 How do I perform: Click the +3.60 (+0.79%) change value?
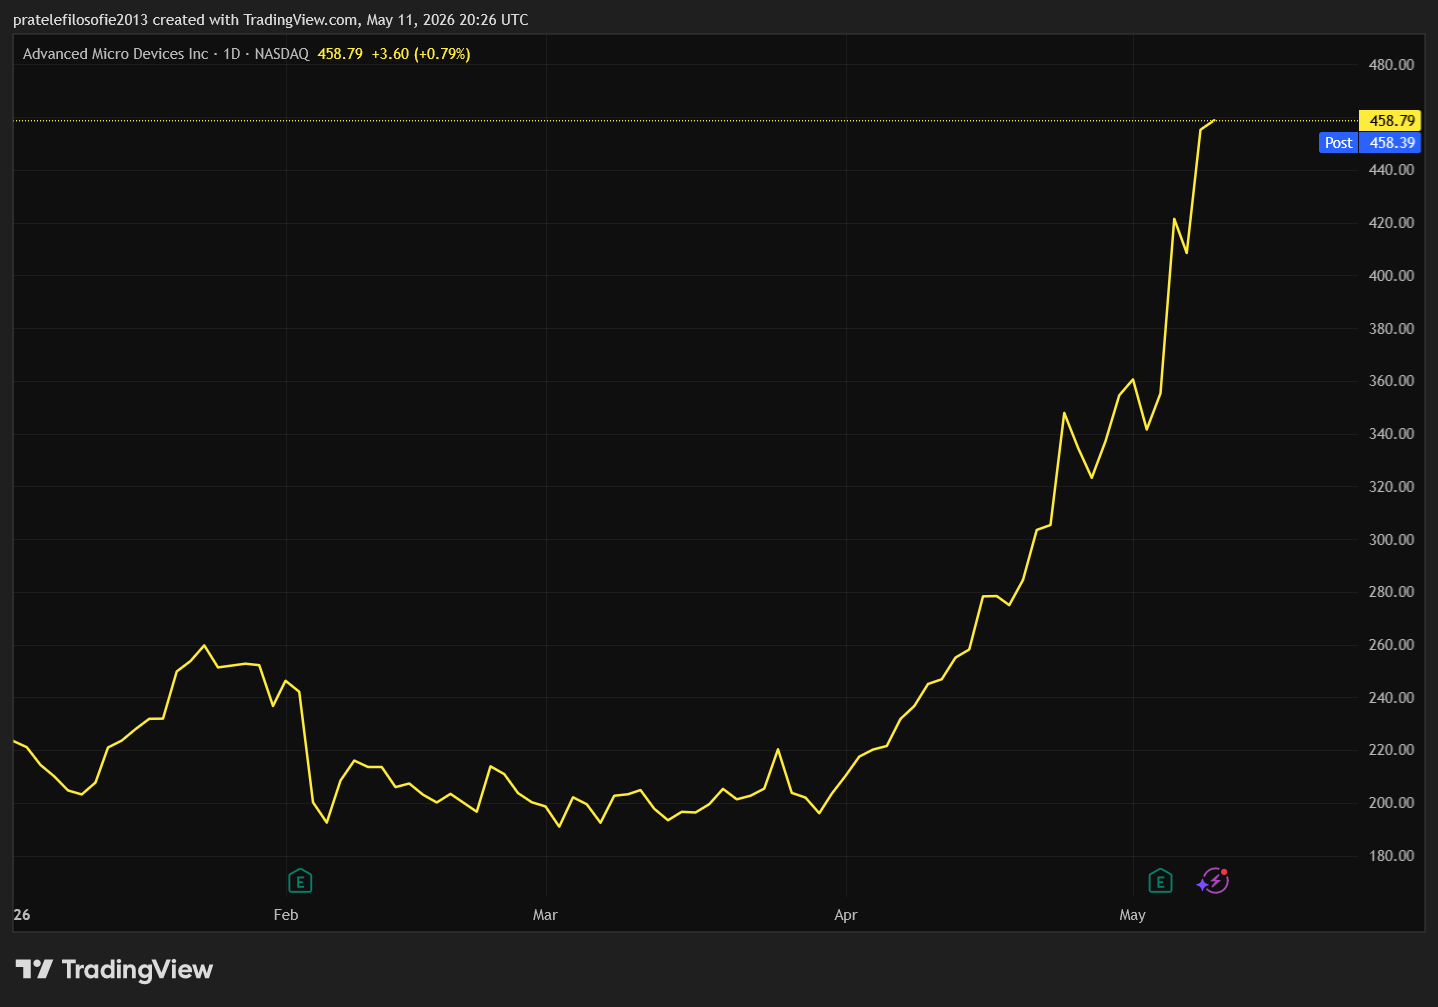[x=421, y=54]
